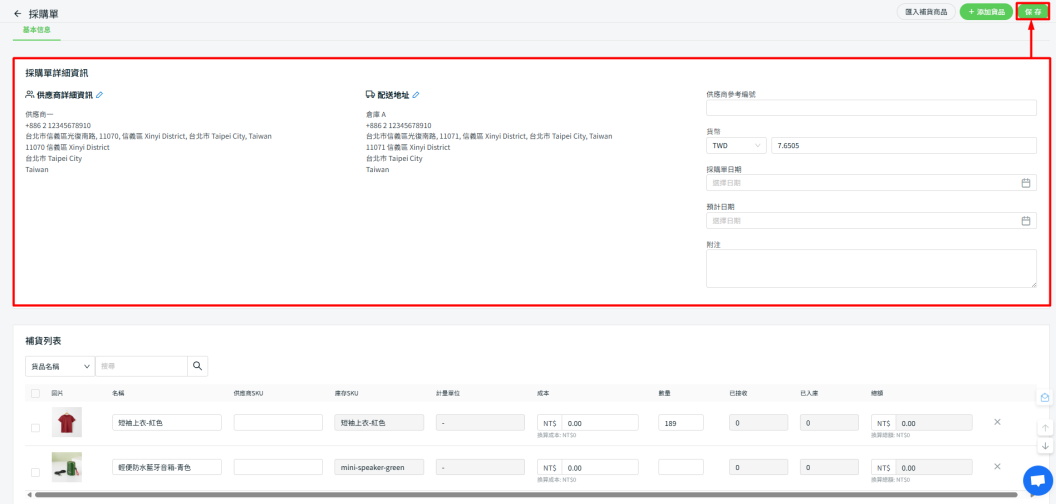Expand the 貨品名稱 search filter dropdown
This screenshot has width=1056, height=504.
point(60,366)
